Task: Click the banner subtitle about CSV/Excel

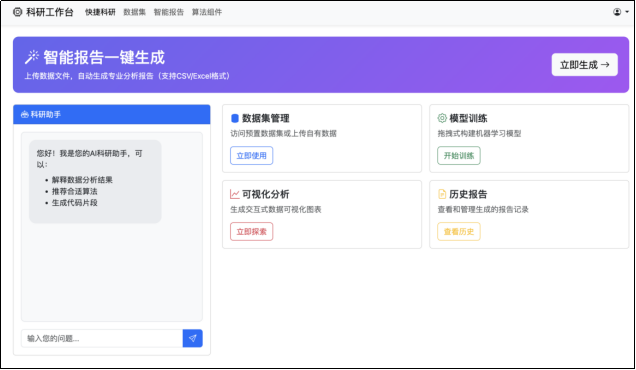Action: click(127, 76)
